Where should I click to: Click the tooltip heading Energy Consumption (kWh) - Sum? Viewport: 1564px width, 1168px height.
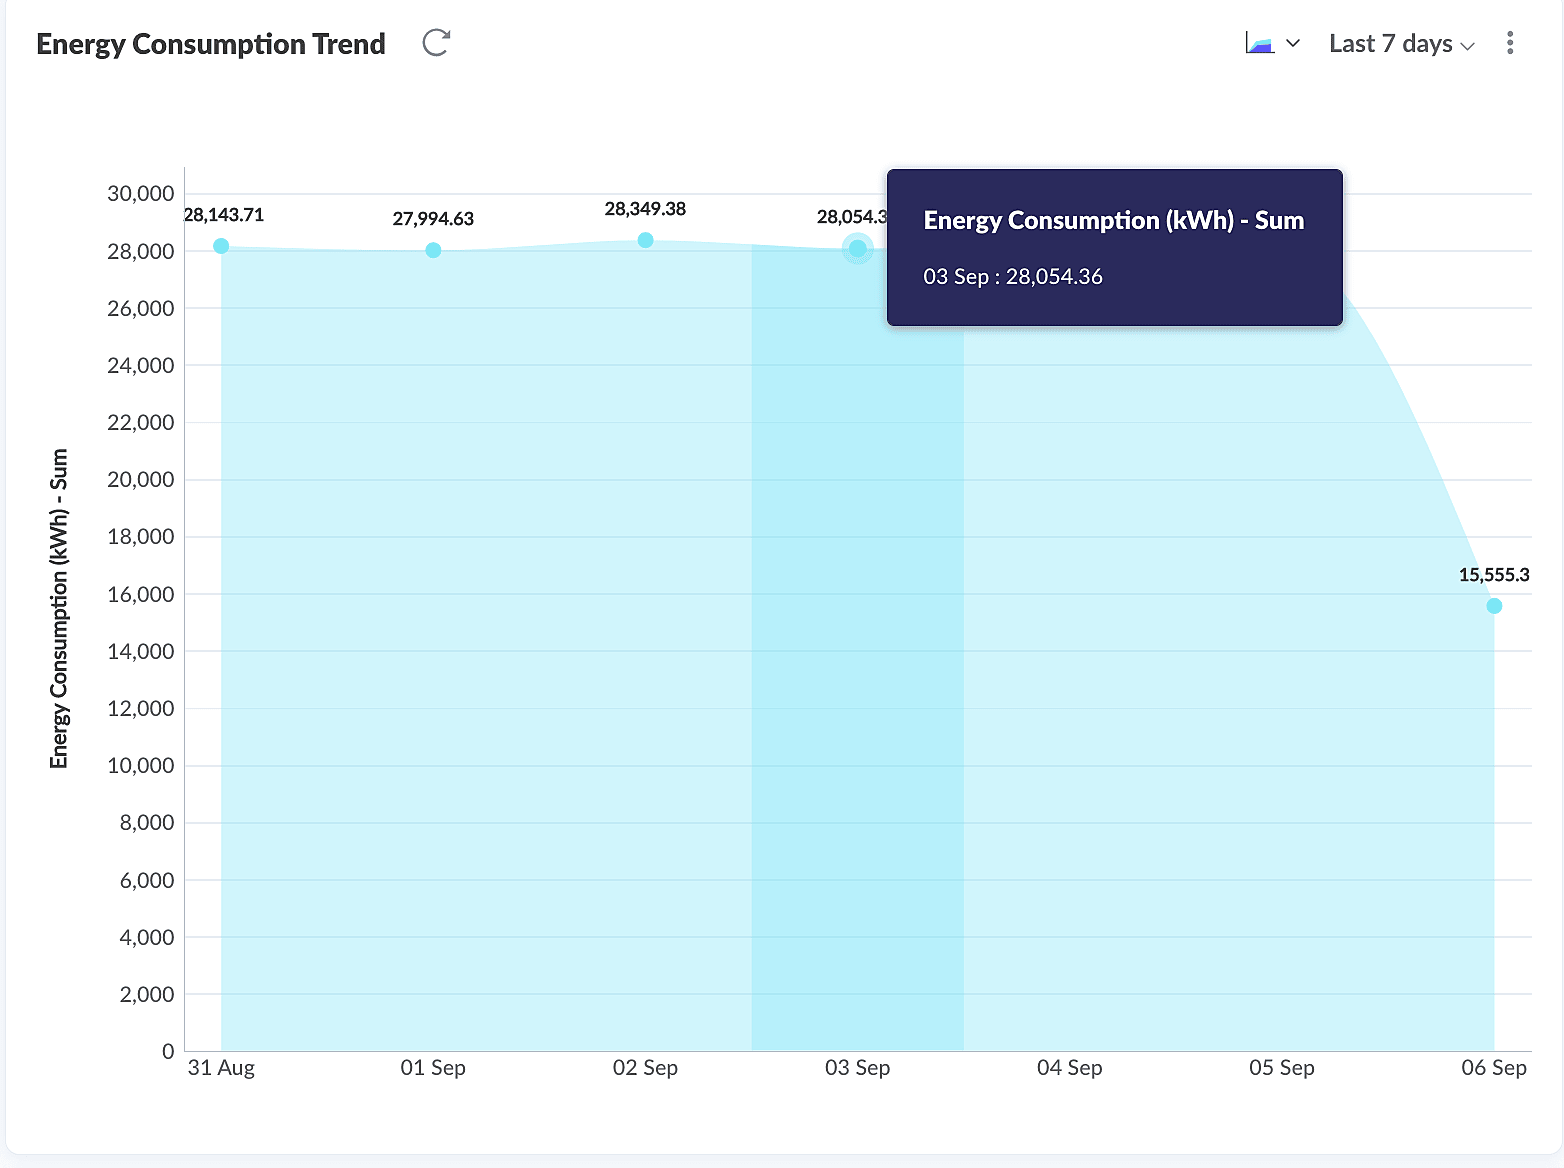coord(1113,221)
